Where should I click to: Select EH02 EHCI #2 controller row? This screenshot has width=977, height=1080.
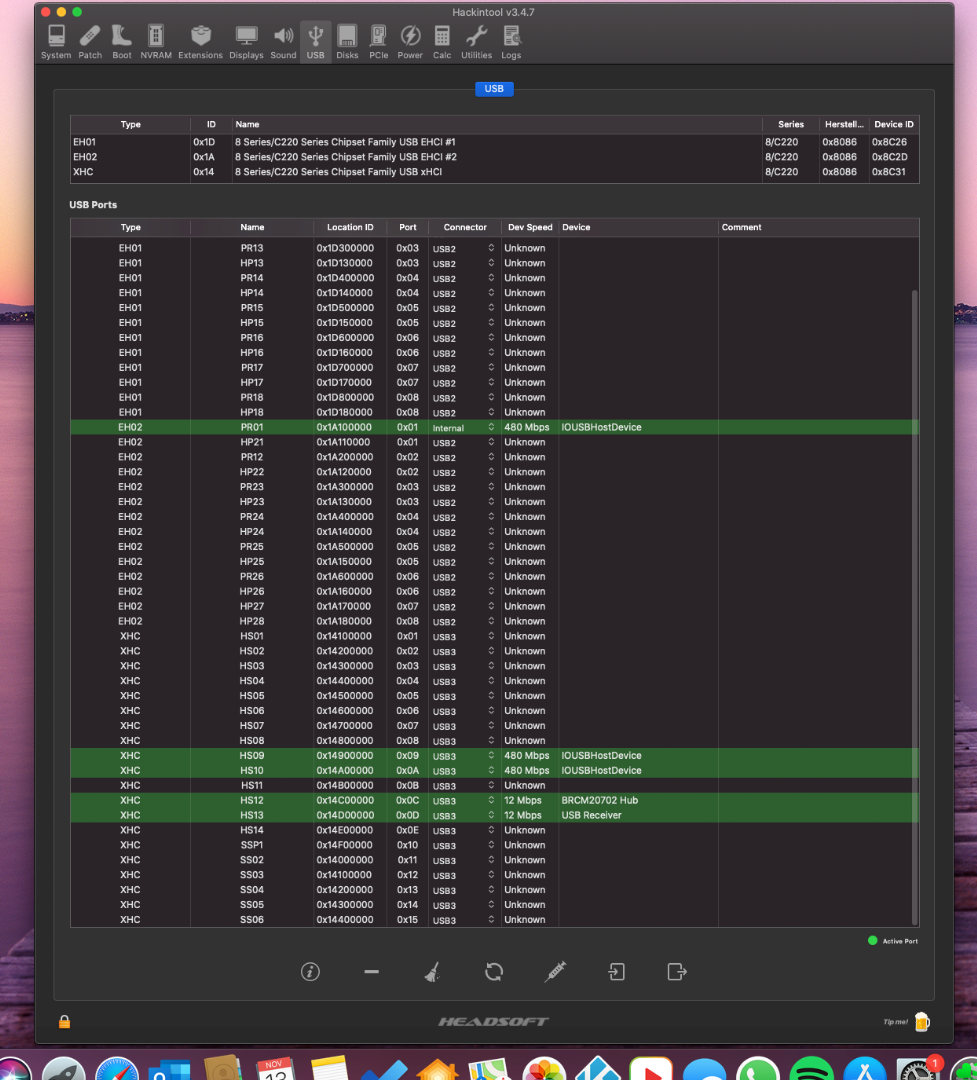pos(494,157)
